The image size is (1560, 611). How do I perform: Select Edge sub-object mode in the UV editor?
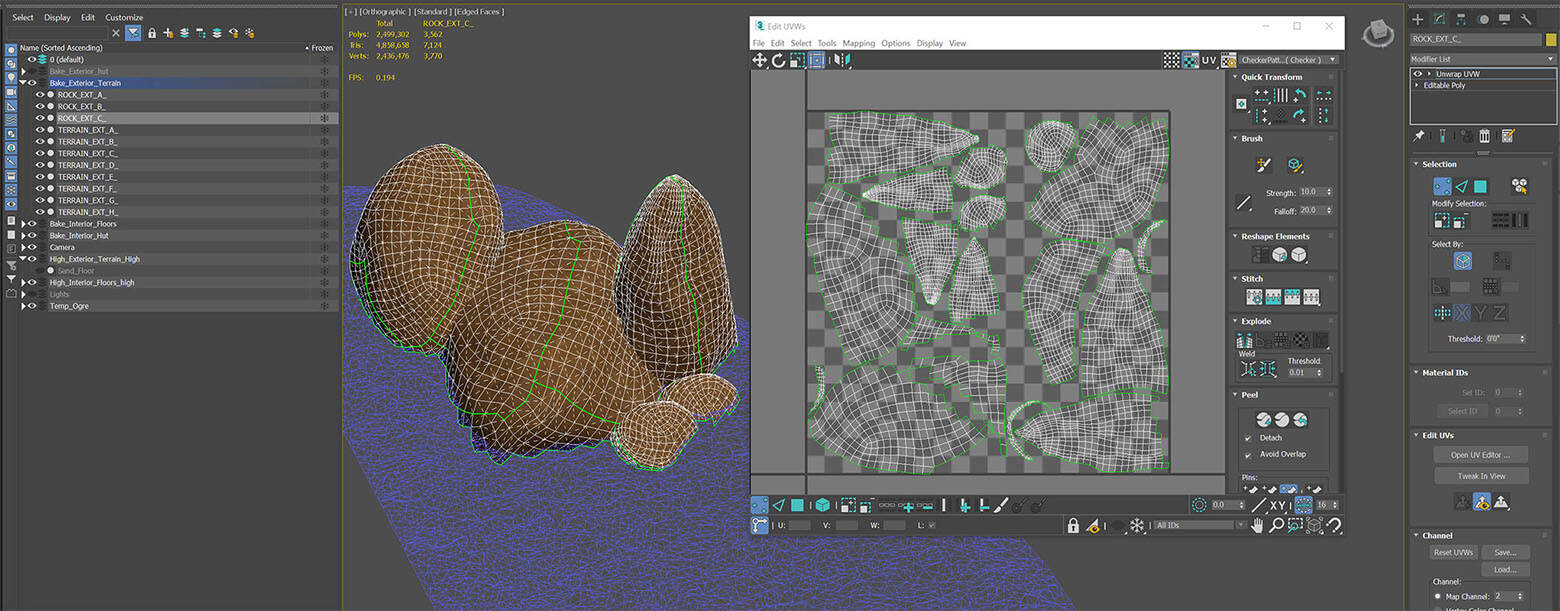coord(778,505)
